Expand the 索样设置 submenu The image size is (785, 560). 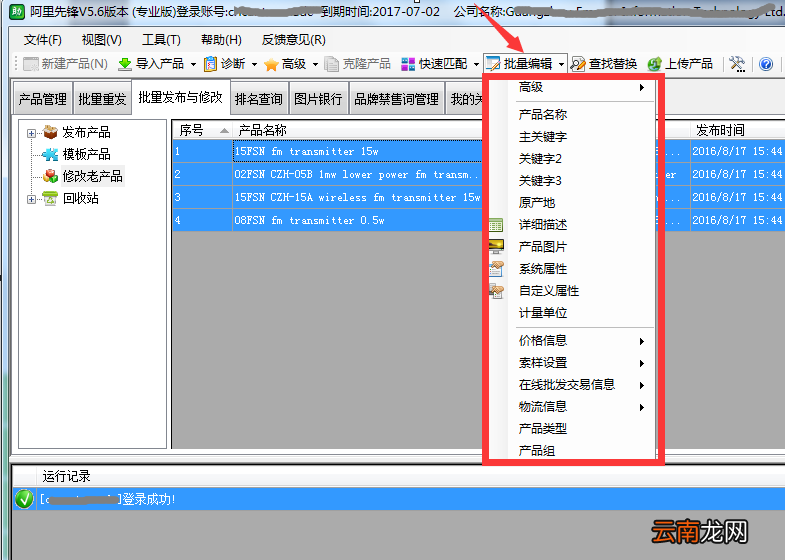pyautogui.click(x=642, y=363)
